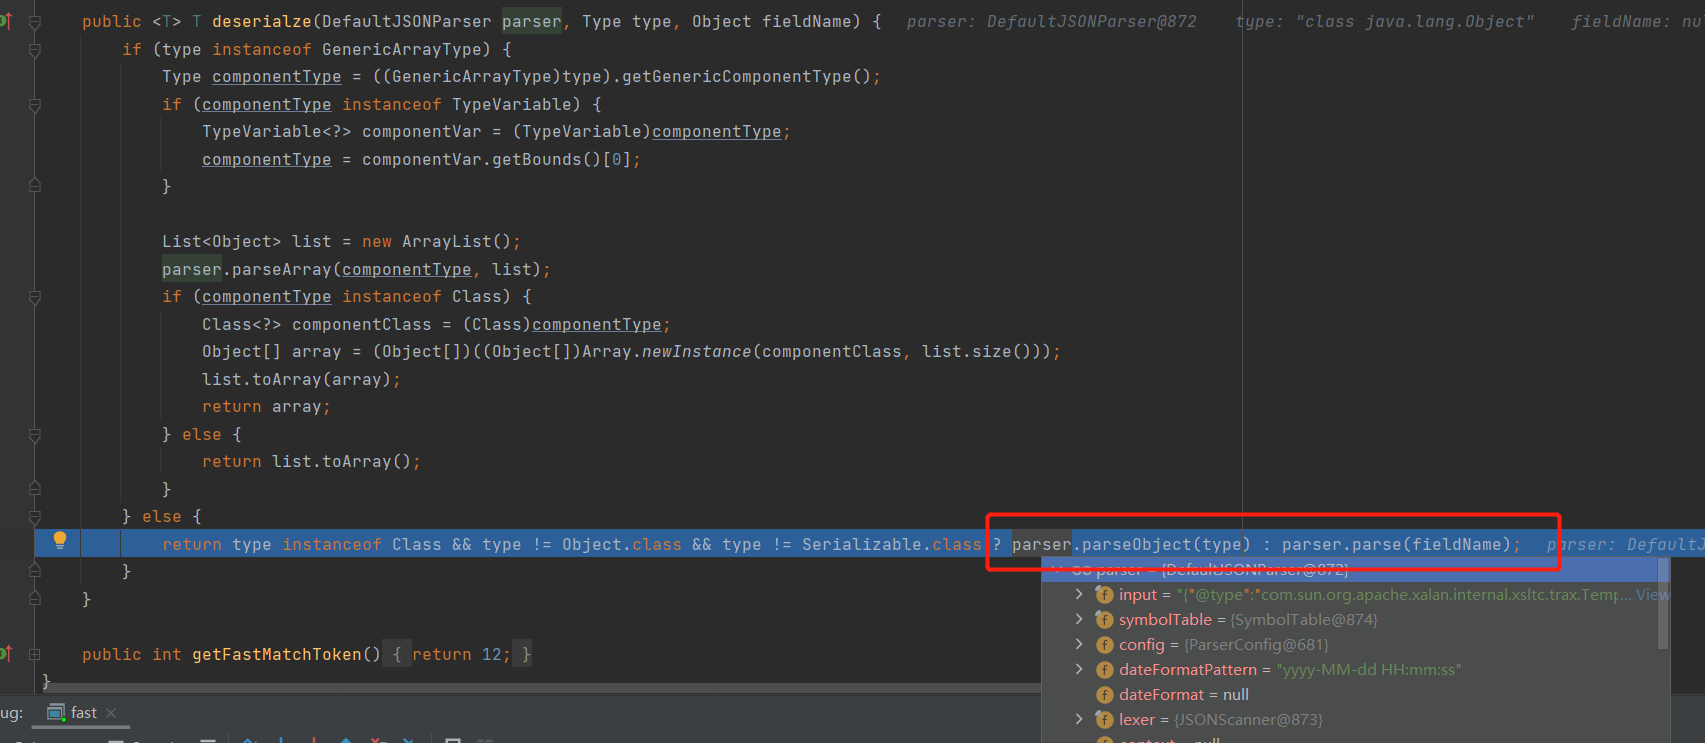Collapse the inner else block fold marker

point(34,435)
